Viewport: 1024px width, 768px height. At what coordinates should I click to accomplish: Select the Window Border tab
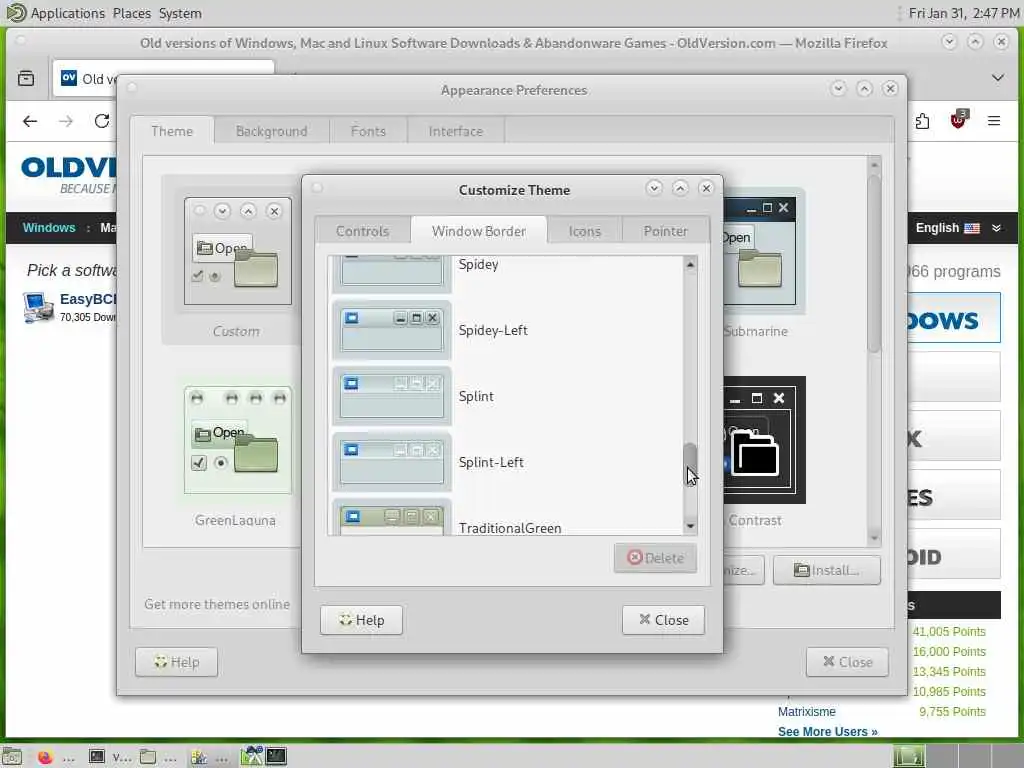(x=479, y=231)
